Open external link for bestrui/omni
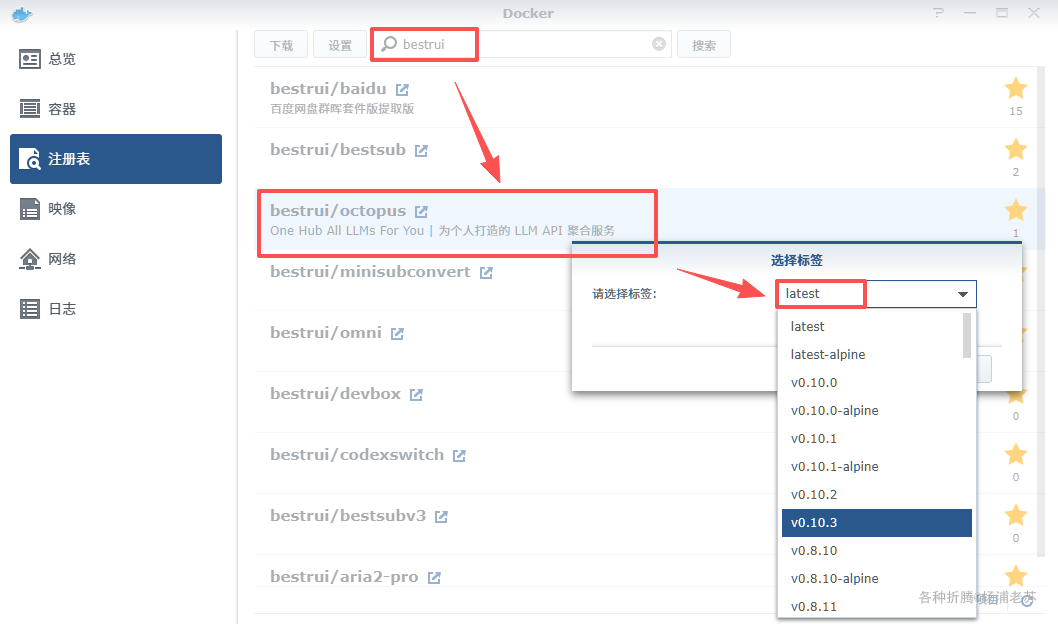1058x624 pixels. 397,334
